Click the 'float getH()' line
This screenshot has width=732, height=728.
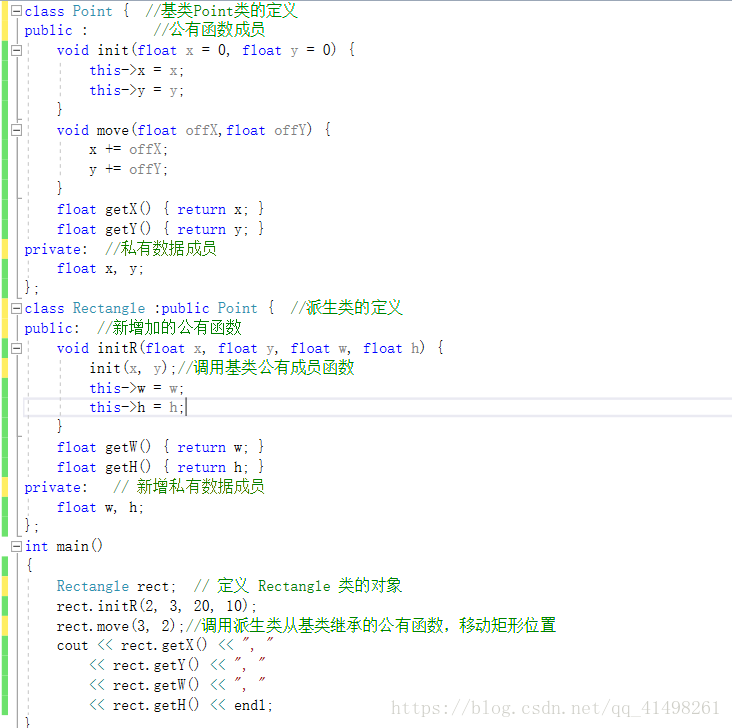pyautogui.click(x=160, y=467)
